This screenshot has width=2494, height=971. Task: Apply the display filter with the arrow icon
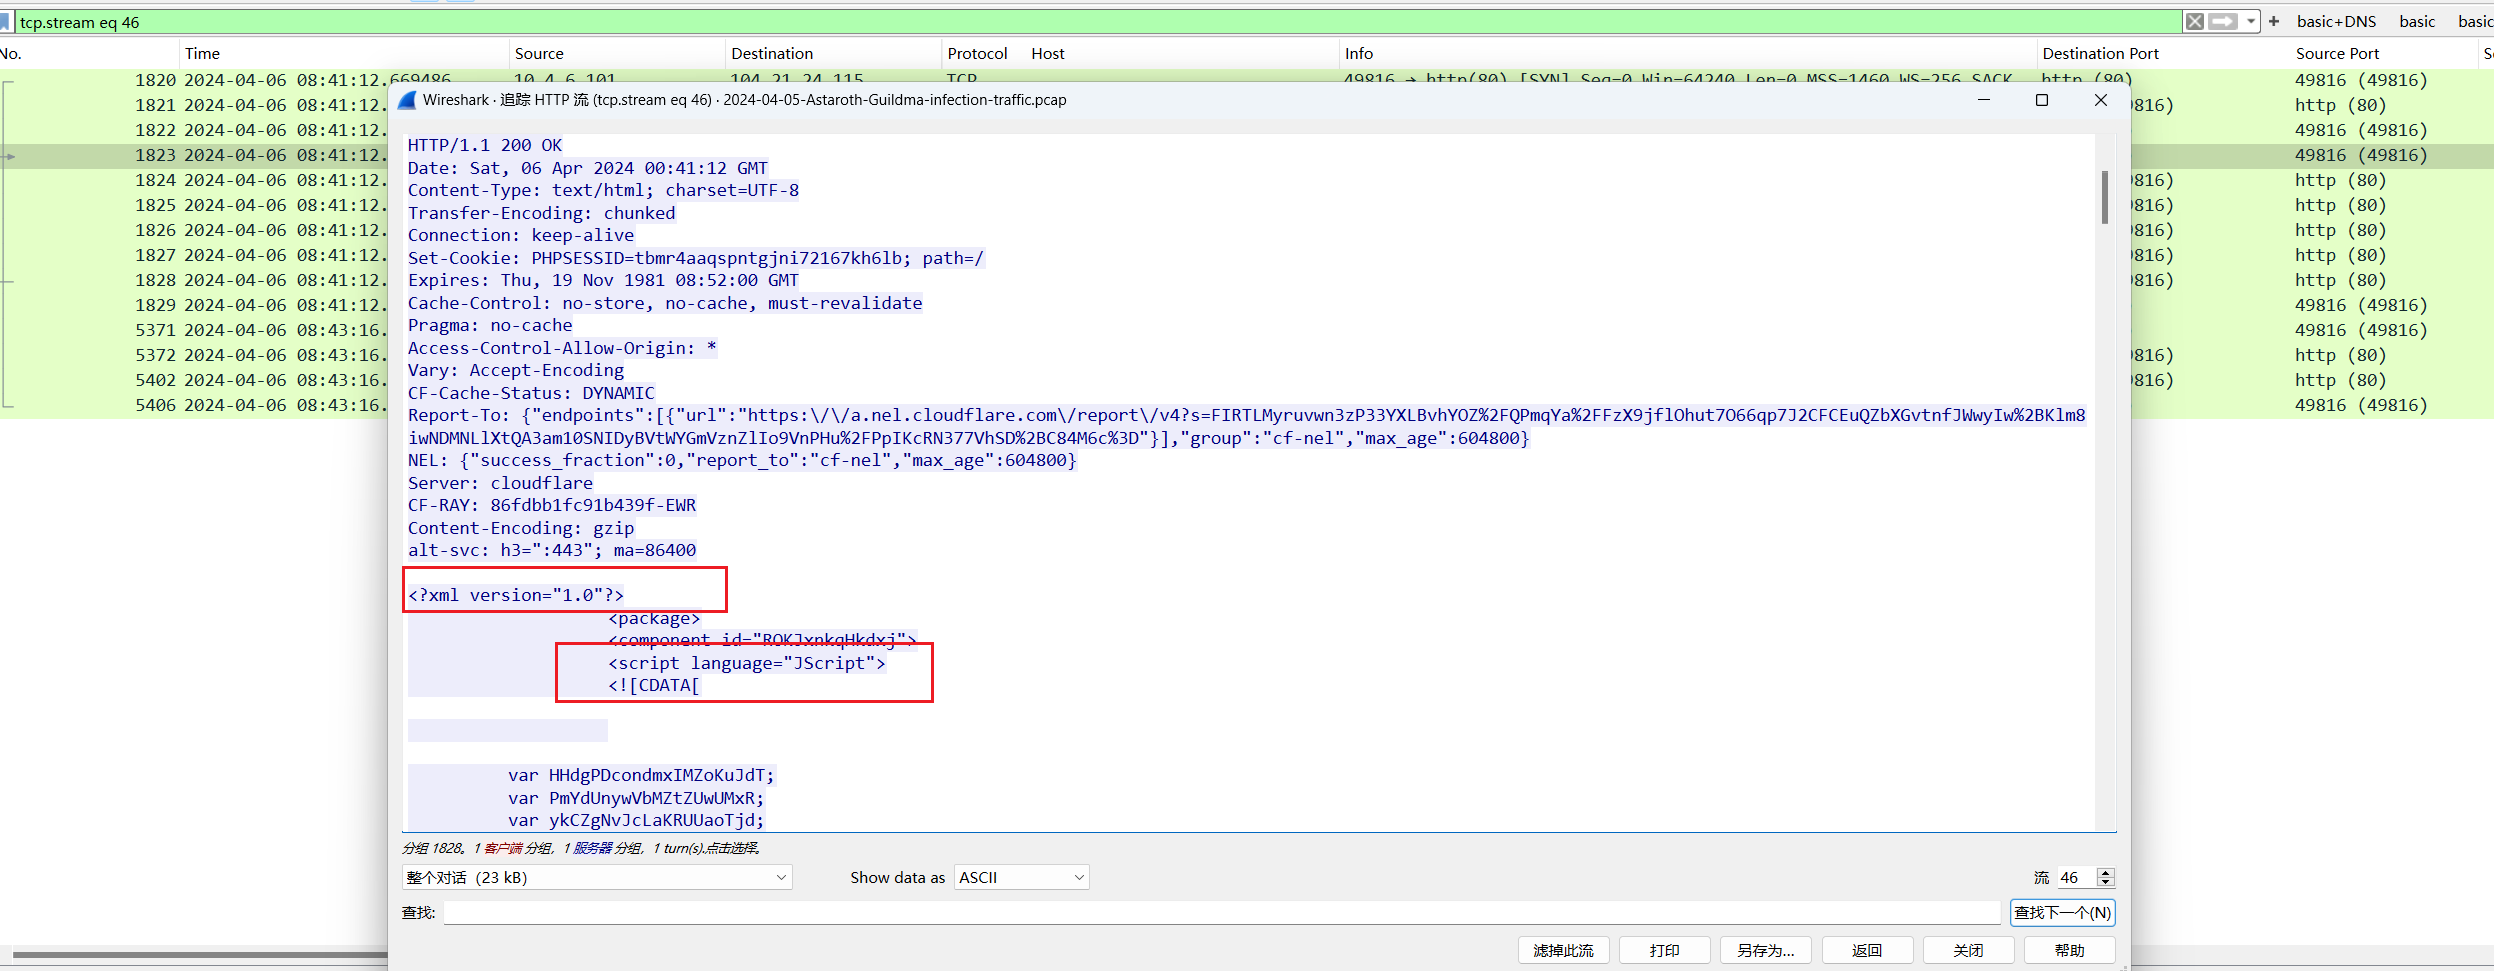(x=2222, y=21)
